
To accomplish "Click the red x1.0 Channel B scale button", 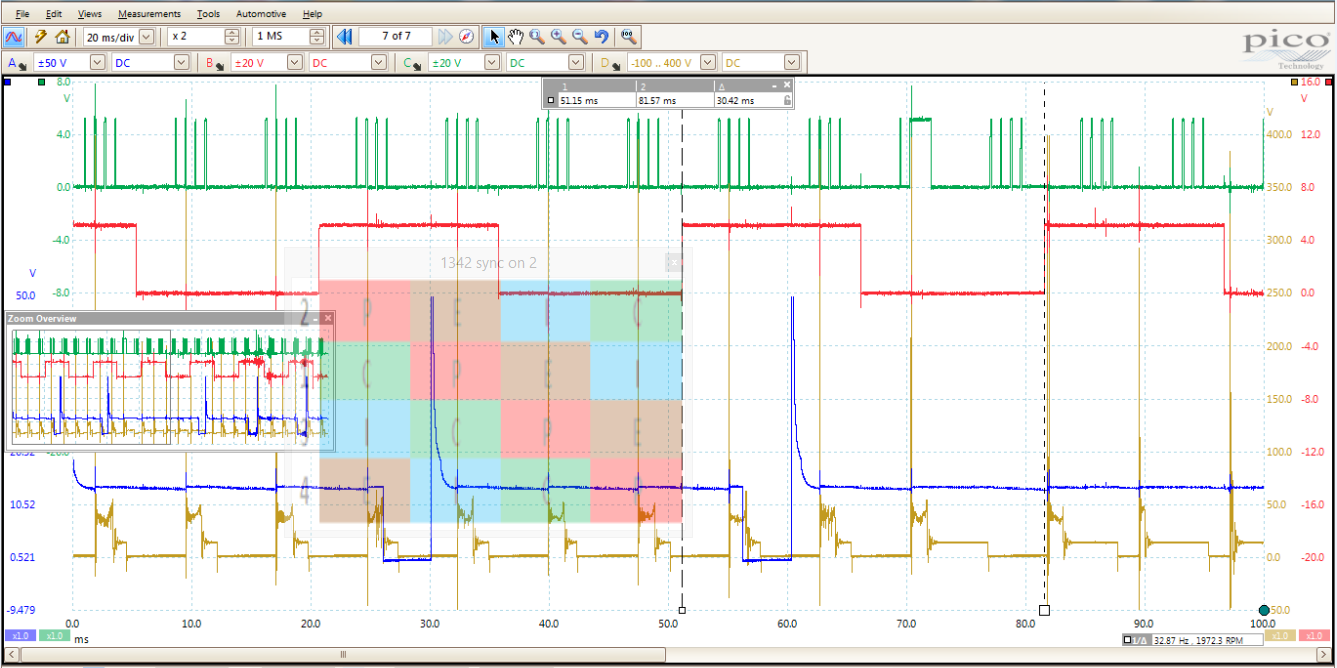I will tap(1315, 636).
